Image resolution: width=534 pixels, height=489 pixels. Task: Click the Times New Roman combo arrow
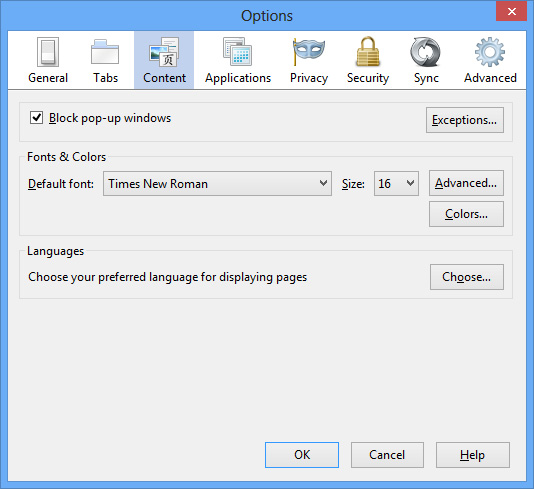(323, 183)
